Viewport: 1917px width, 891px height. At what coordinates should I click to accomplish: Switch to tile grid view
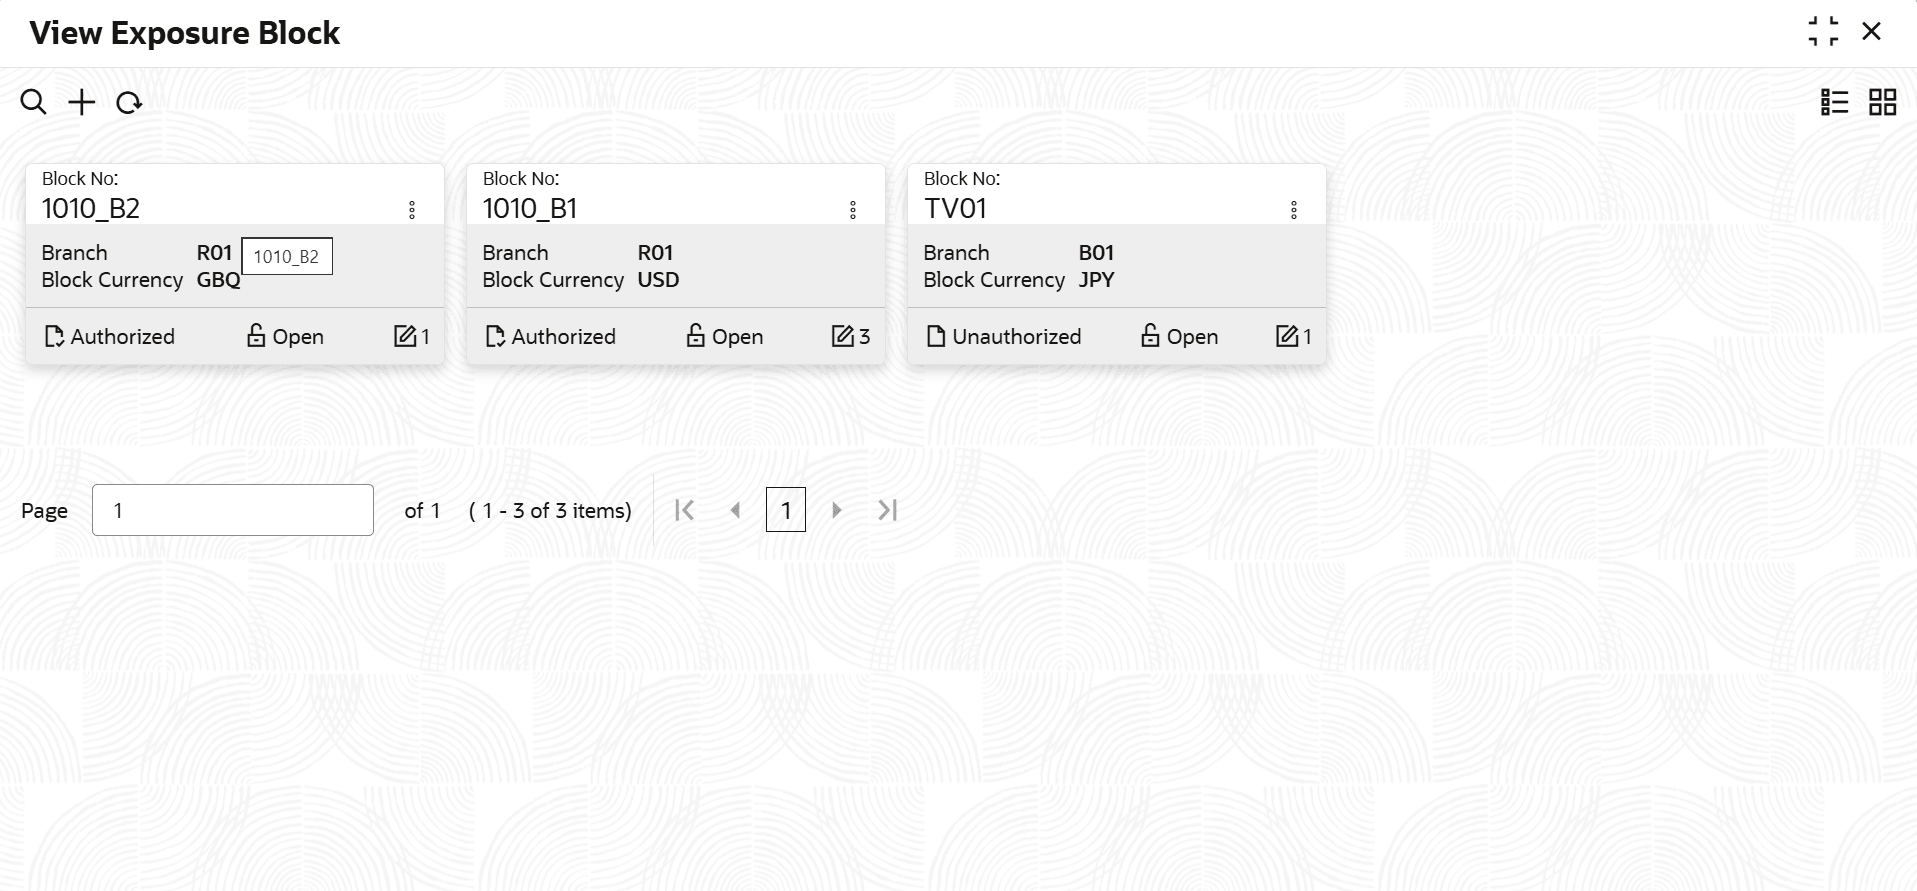[1883, 102]
